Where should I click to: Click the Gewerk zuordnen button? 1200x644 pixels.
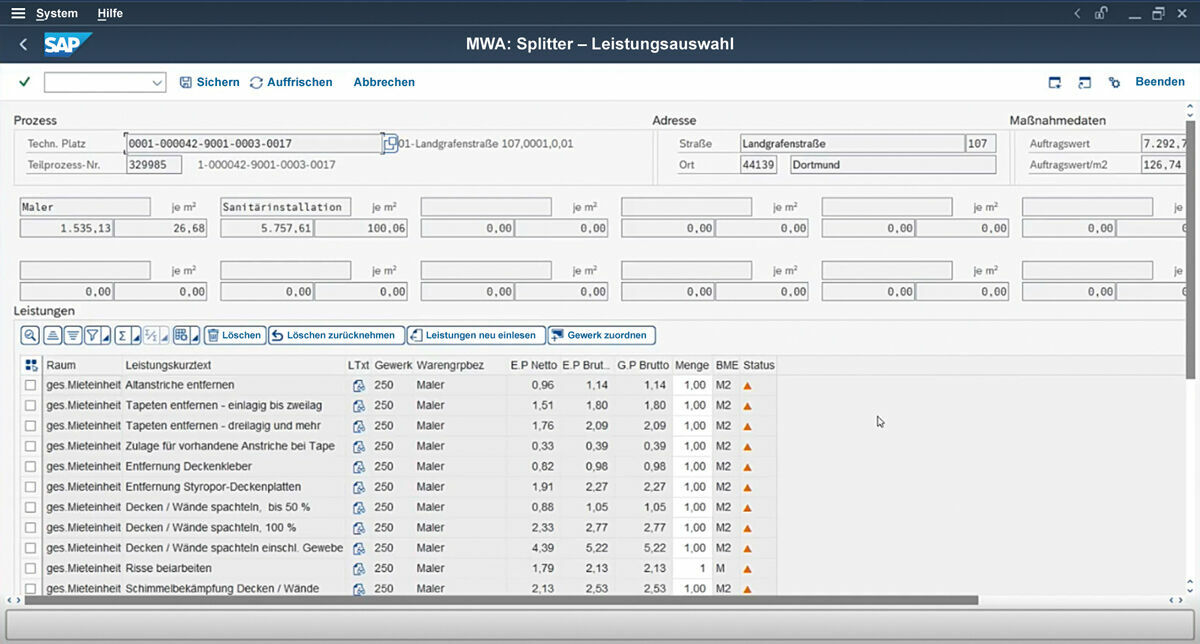tap(601, 336)
